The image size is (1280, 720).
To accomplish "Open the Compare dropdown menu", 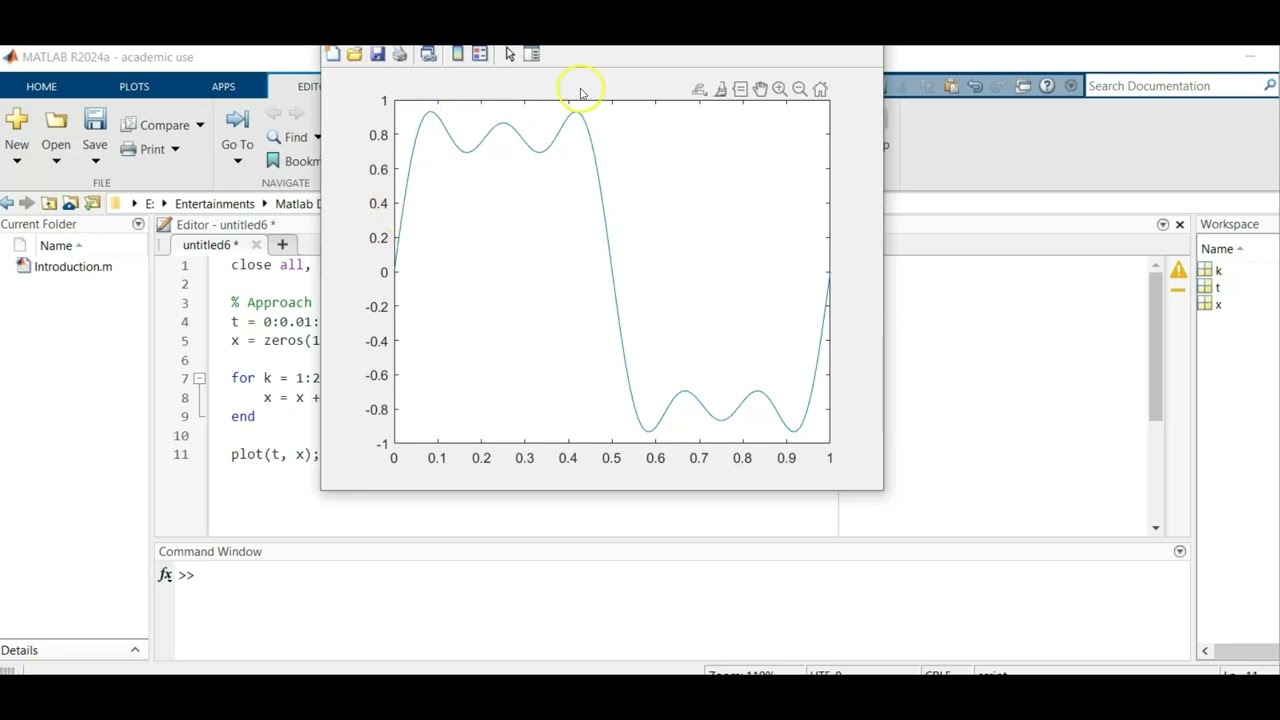I will [x=199, y=125].
